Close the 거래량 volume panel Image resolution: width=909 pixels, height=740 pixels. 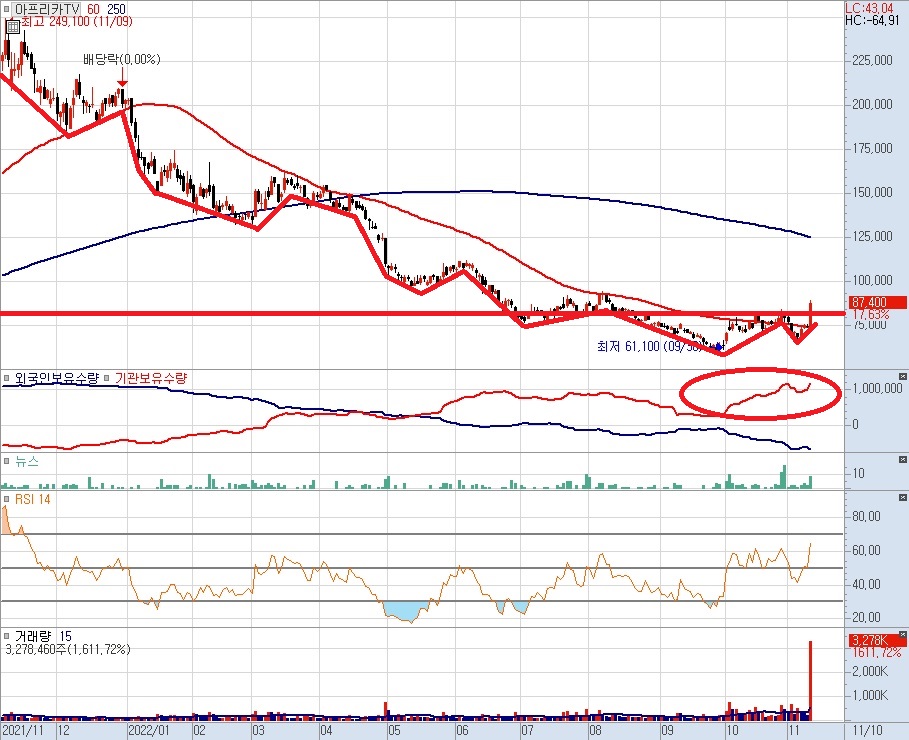pos(903,634)
